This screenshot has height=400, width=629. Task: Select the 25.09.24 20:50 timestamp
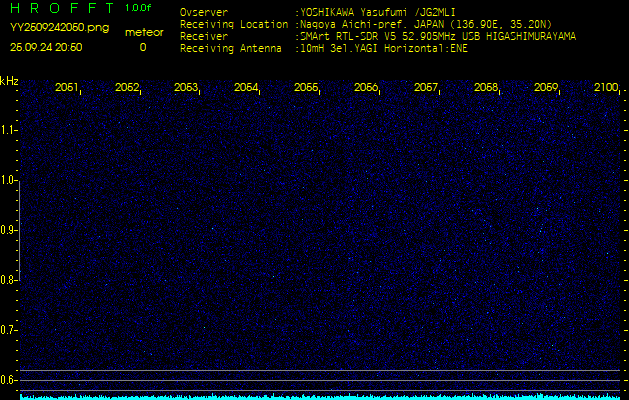[46, 47]
